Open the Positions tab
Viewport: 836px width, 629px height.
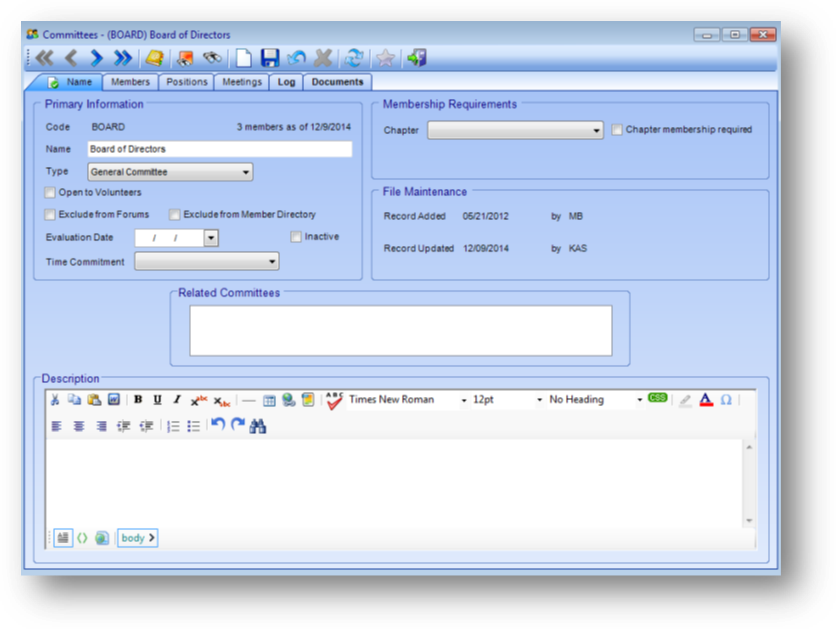point(187,82)
